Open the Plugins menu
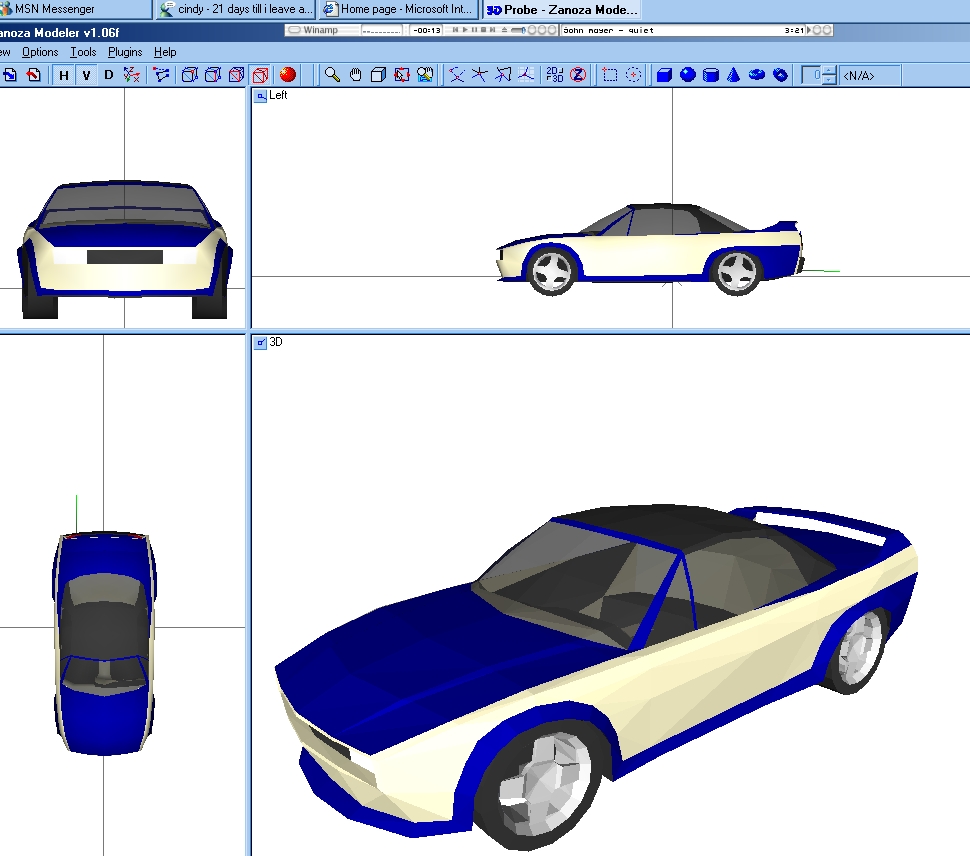The width and height of the screenshot is (970, 856). [125, 52]
